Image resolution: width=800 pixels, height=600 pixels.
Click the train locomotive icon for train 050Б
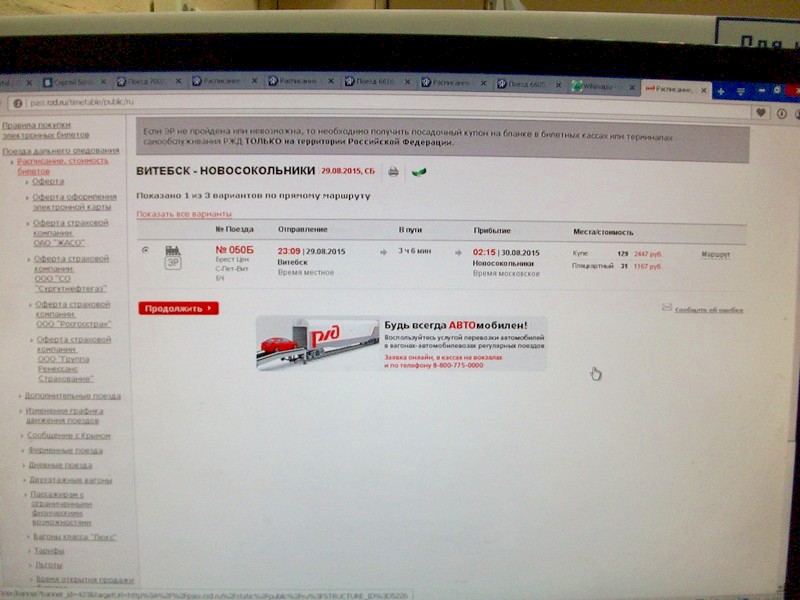[x=172, y=249]
